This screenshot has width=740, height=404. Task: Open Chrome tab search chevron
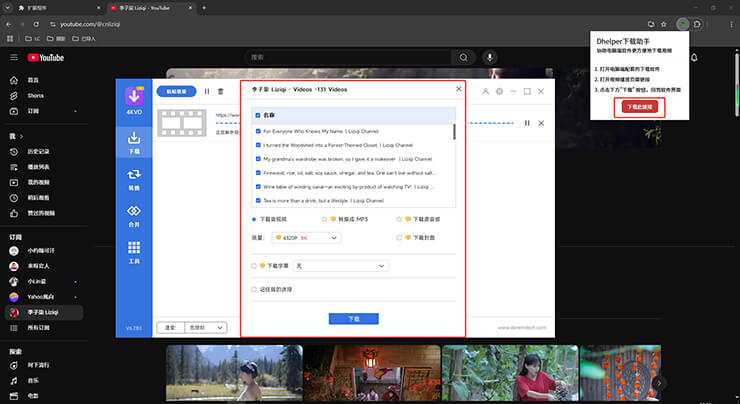(8, 8)
